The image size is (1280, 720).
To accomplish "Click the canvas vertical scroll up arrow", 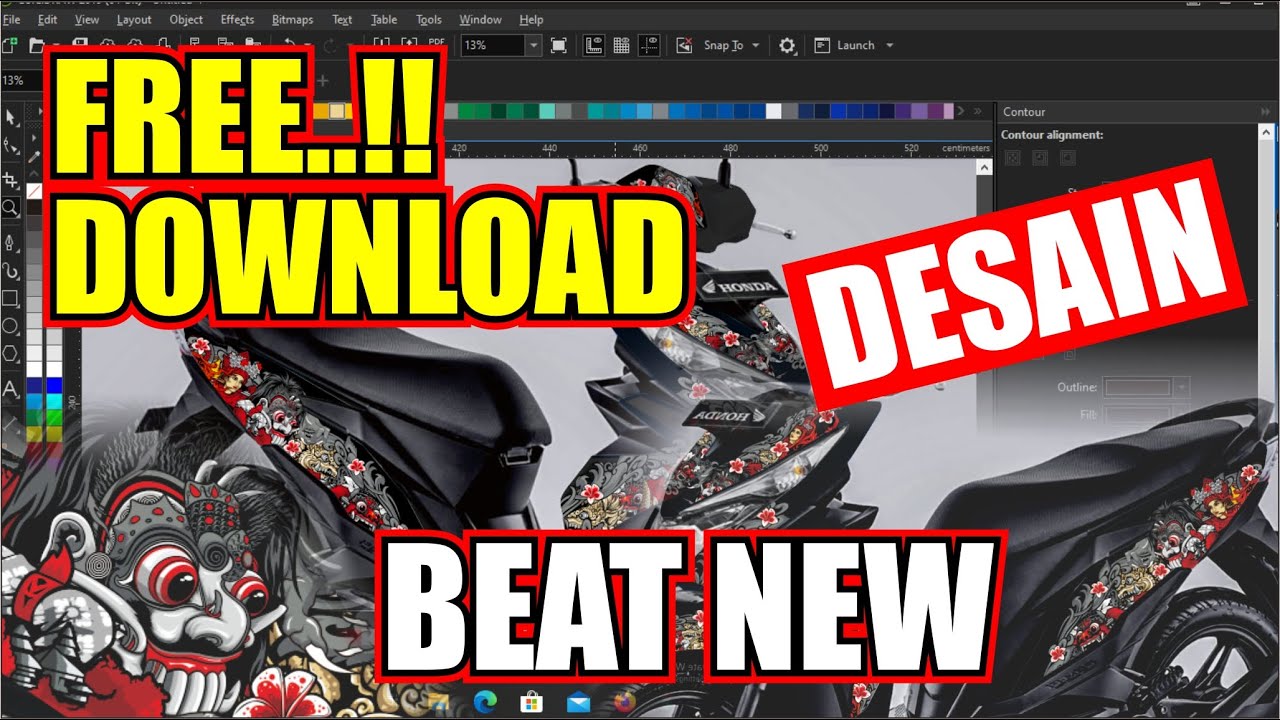I will pyautogui.click(x=986, y=167).
